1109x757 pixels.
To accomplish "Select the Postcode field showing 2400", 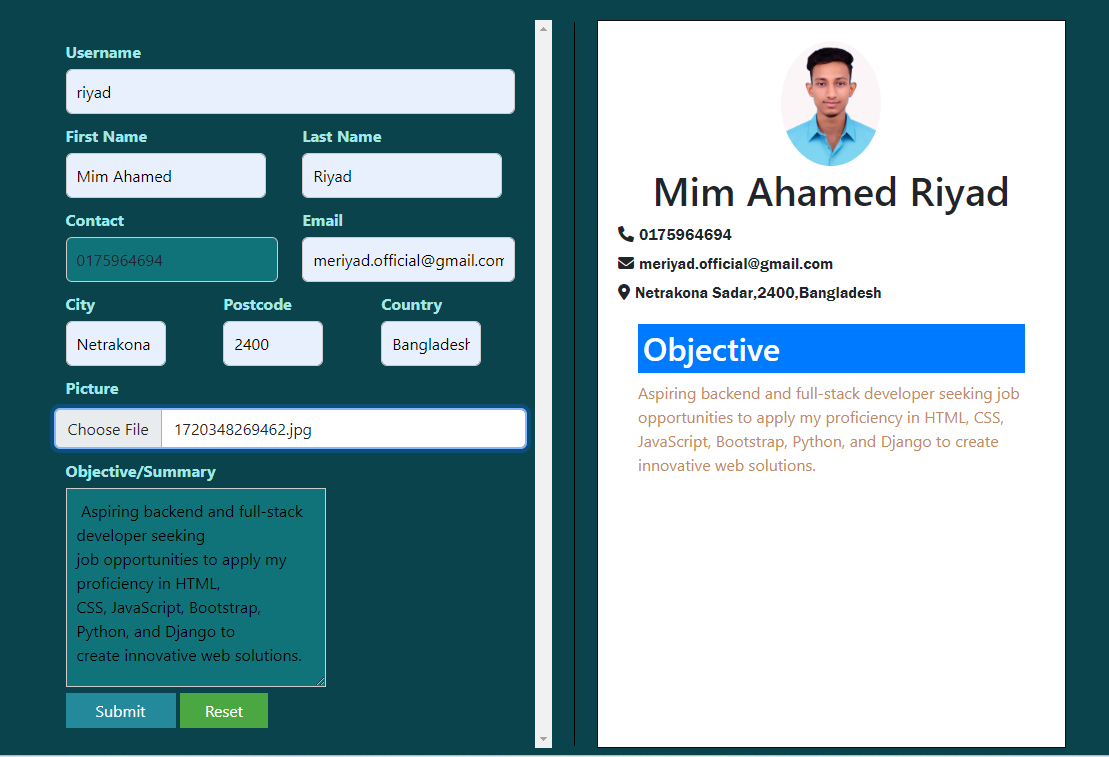I will pos(273,344).
